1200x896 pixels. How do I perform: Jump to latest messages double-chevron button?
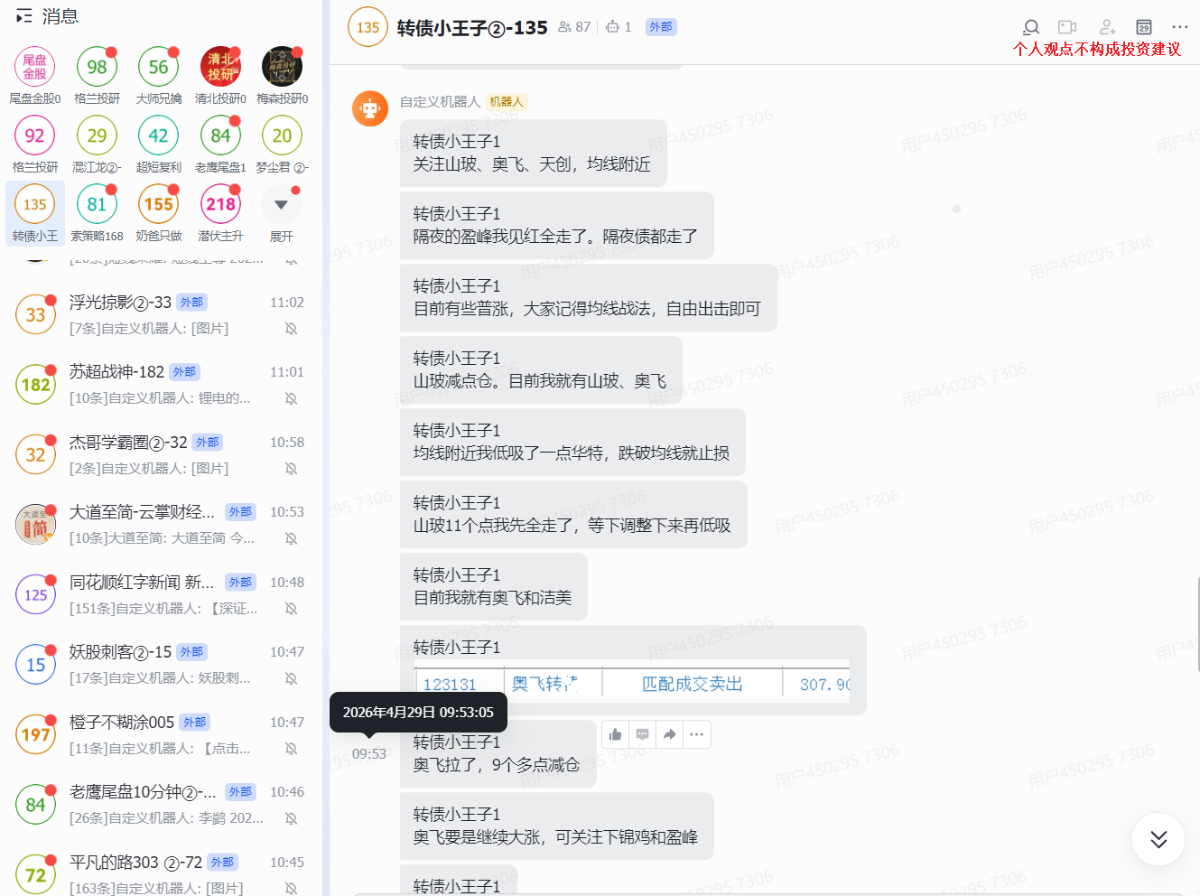click(x=1158, y=839)
